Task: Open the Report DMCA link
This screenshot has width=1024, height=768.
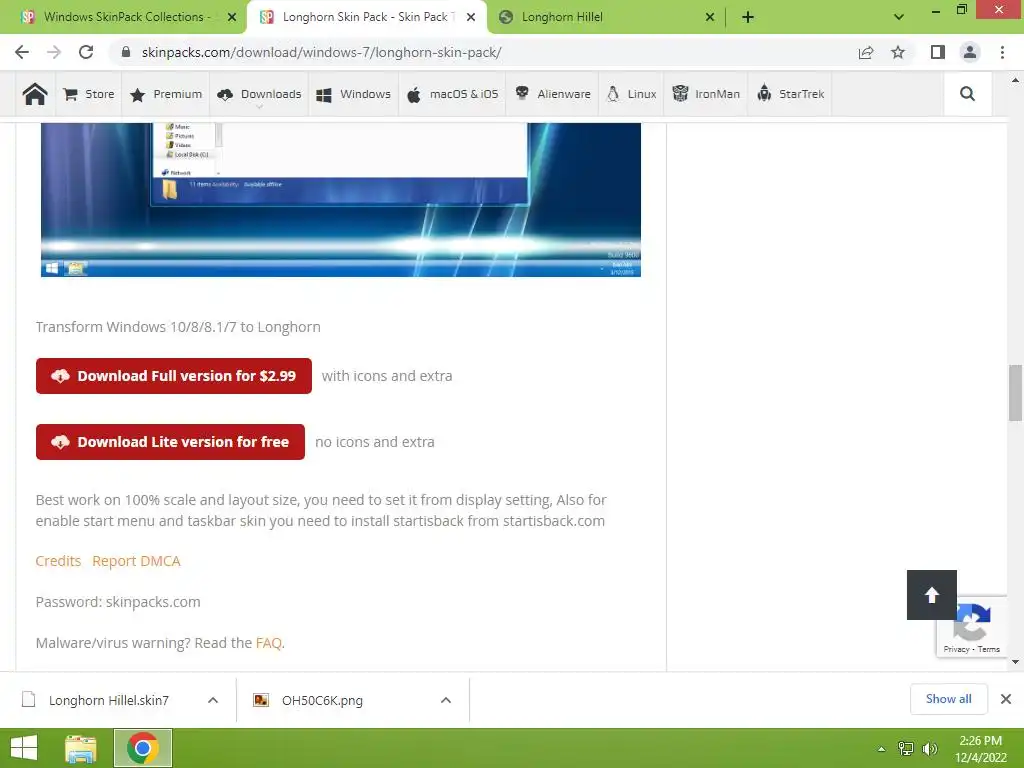Action: pos(136,561)
